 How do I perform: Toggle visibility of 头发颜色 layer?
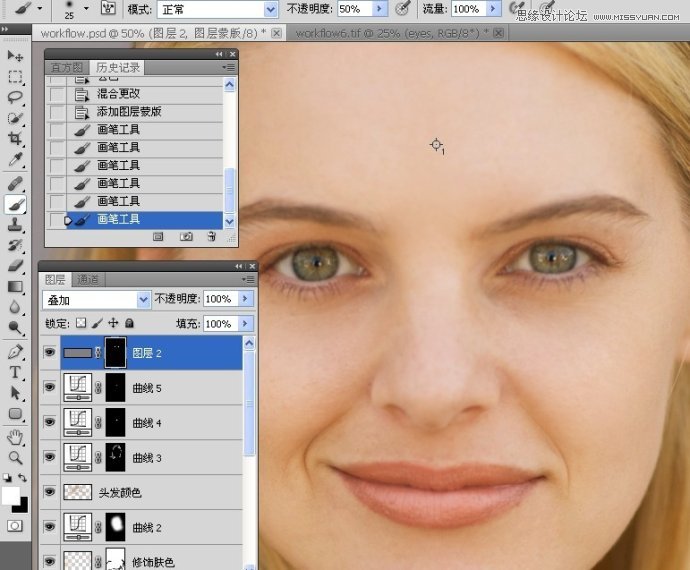tap(50, 492)
